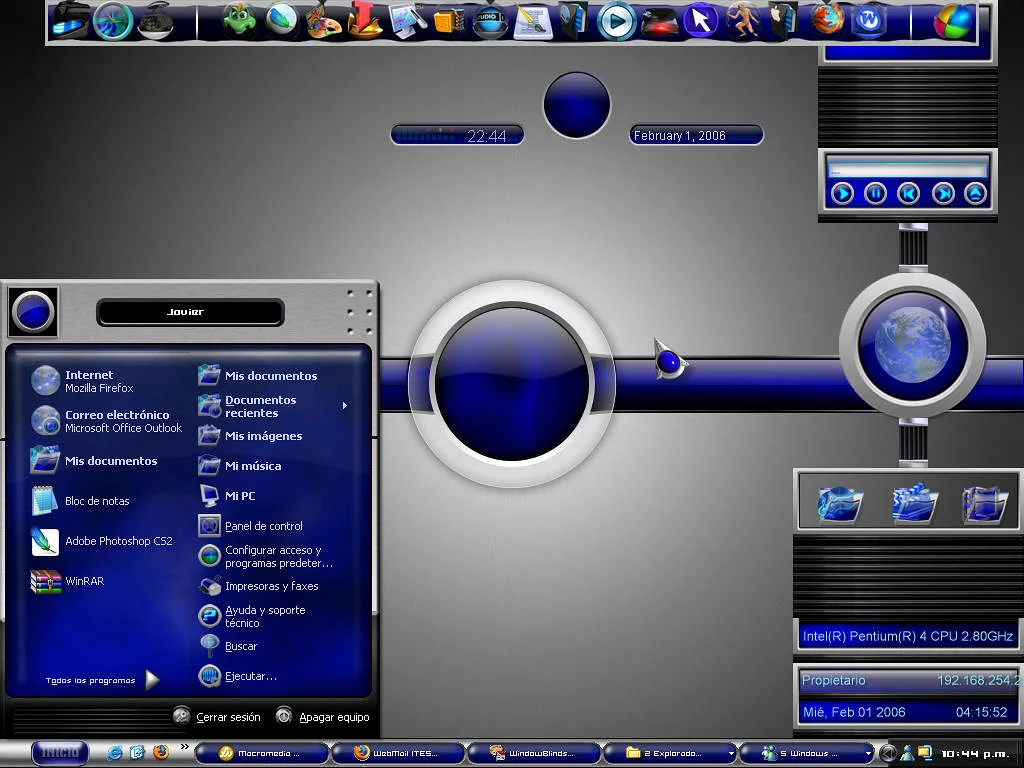Click the media player track display field

tap(907, 168)
